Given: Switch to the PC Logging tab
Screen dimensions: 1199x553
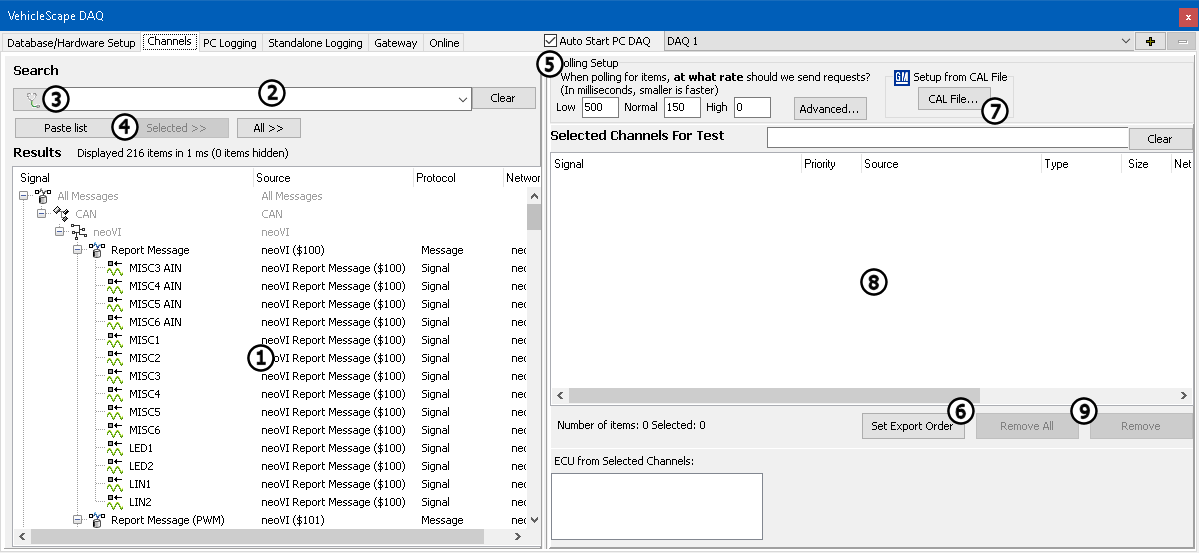Looking at the screenshot, I should click(x=229, y=43).
